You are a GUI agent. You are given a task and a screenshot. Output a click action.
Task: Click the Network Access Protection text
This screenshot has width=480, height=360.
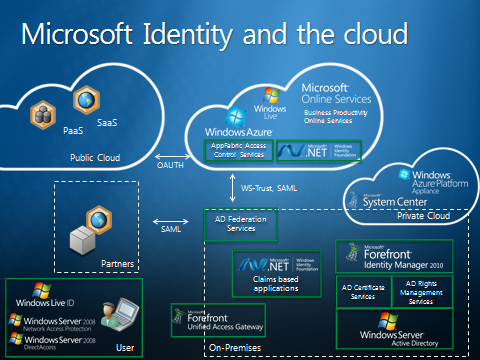[57, 329]
